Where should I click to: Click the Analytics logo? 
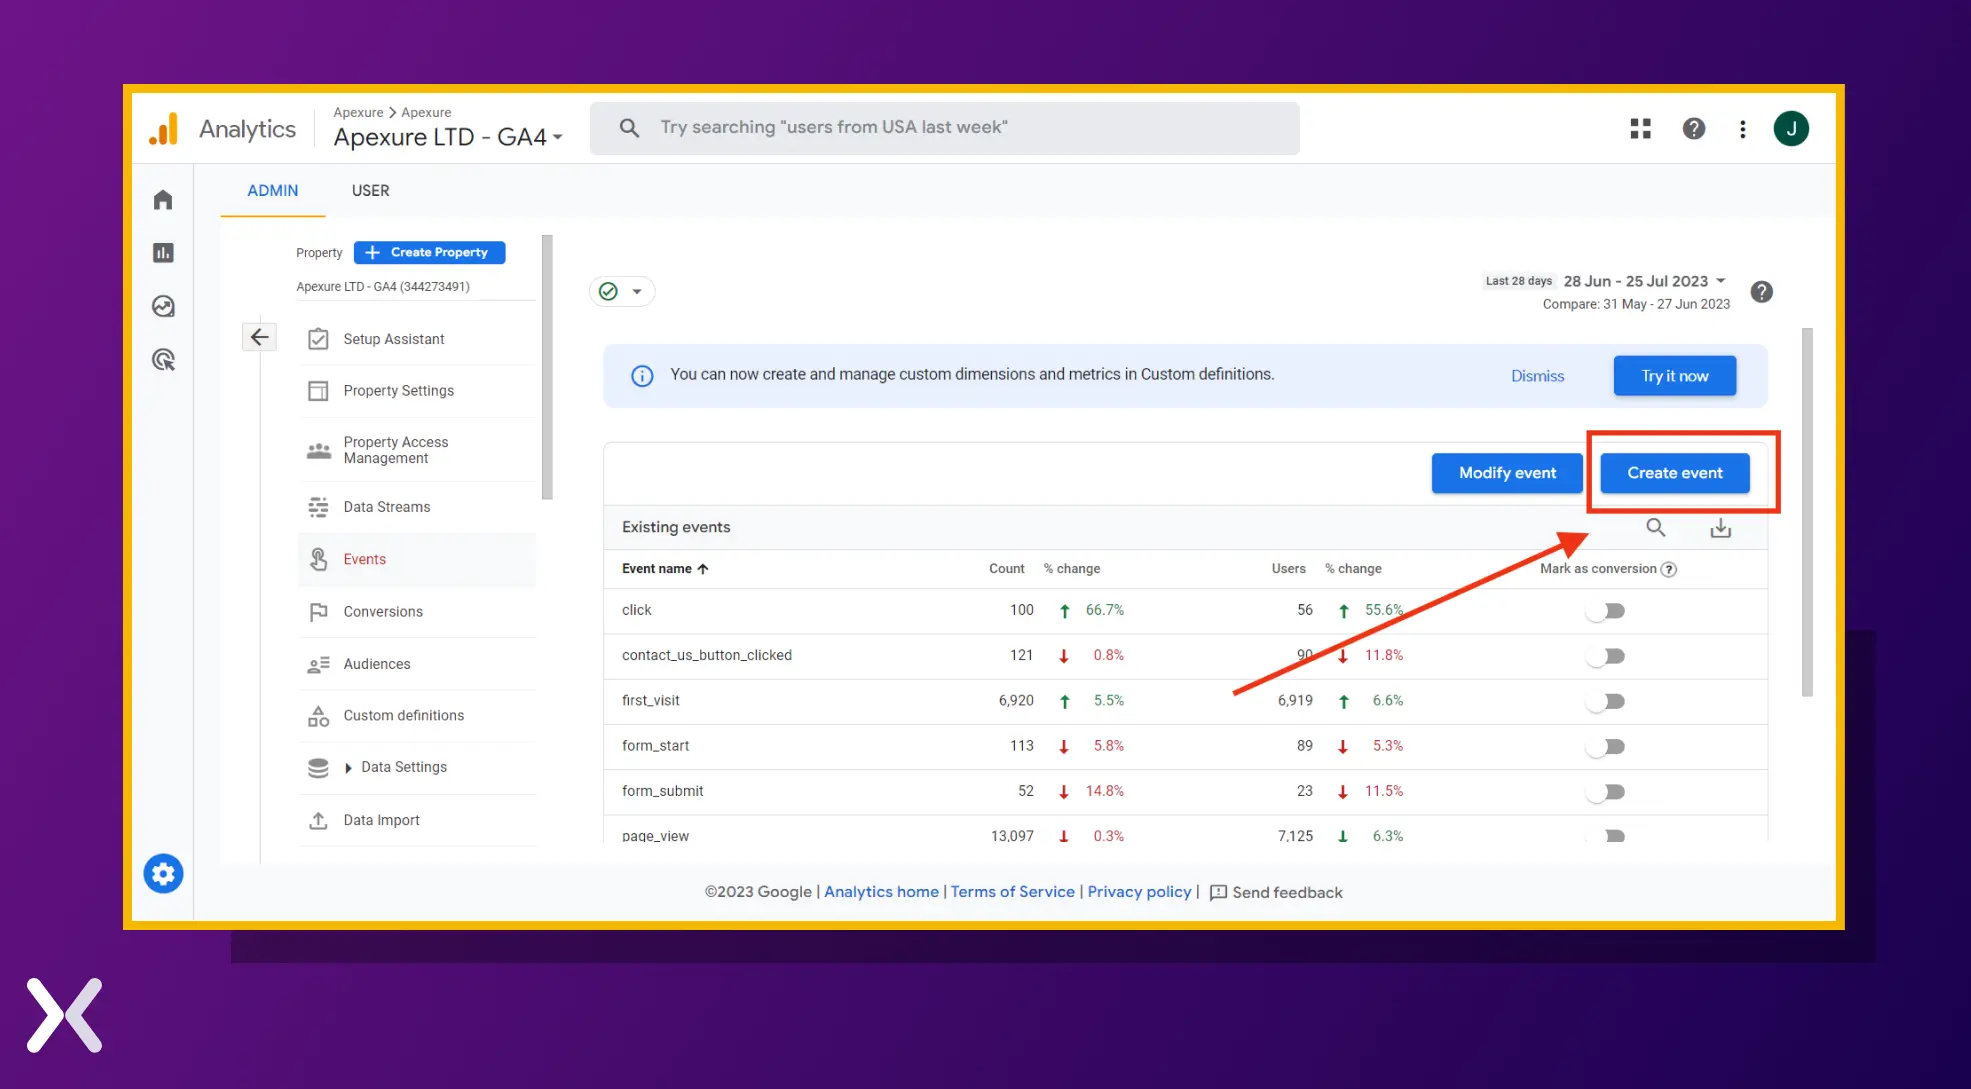(x=222, y=129)
